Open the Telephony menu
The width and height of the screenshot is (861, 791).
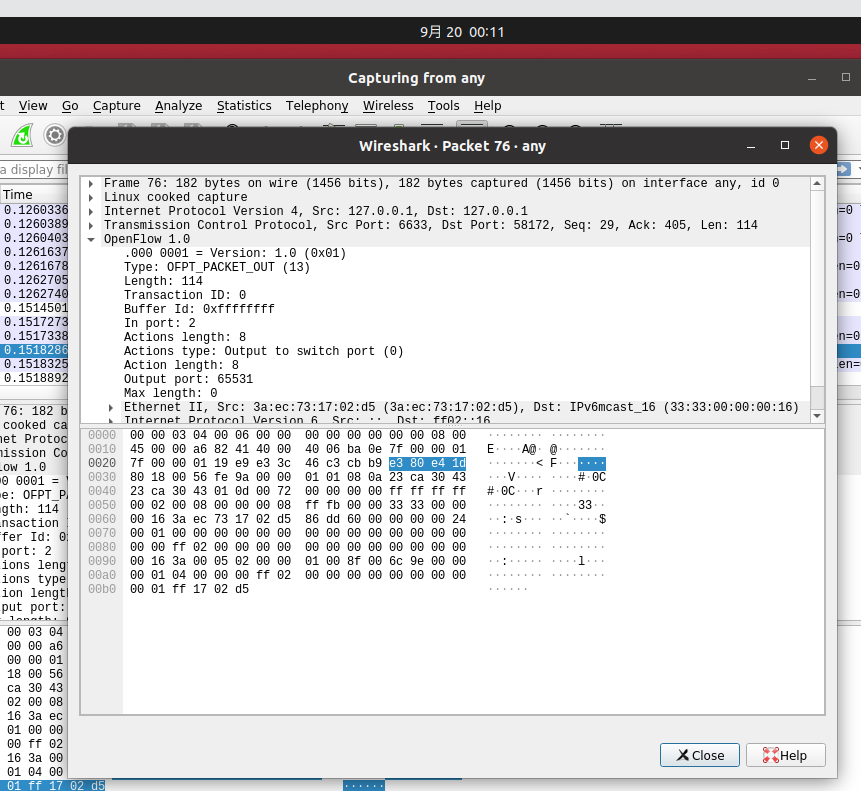317,105
